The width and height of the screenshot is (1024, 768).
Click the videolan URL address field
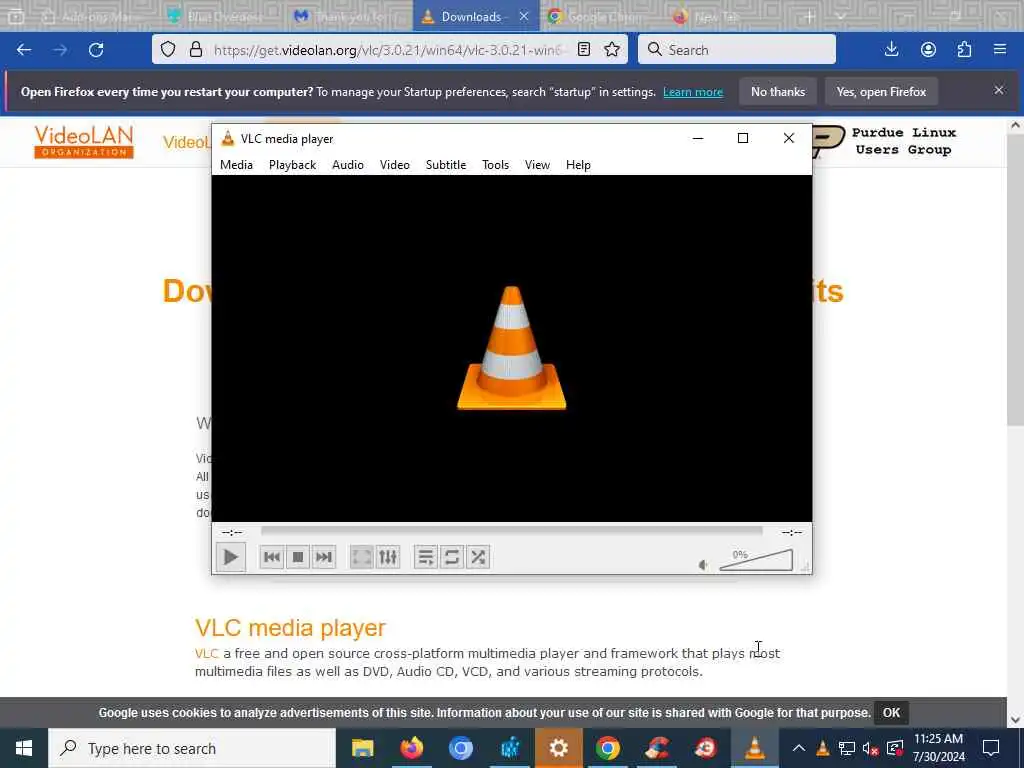(389, 50)
